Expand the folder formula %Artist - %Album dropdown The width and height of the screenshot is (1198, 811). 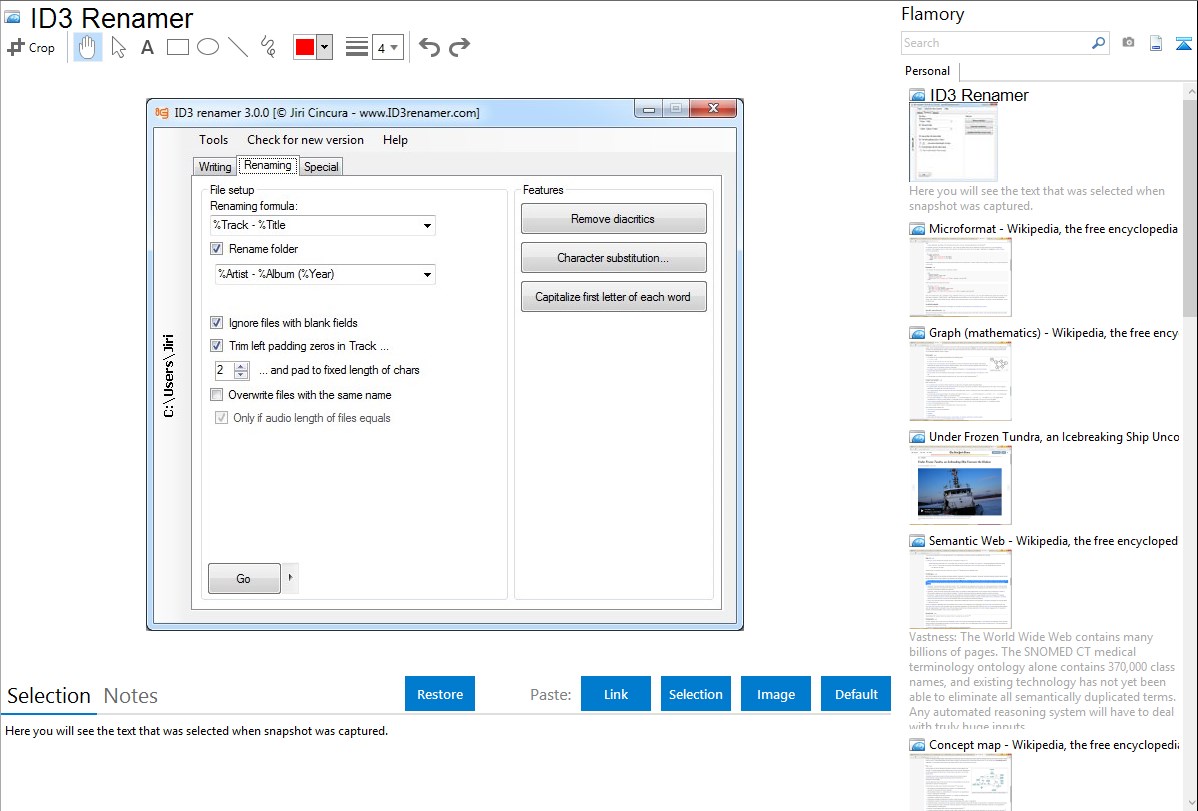[x=427, y=274]
